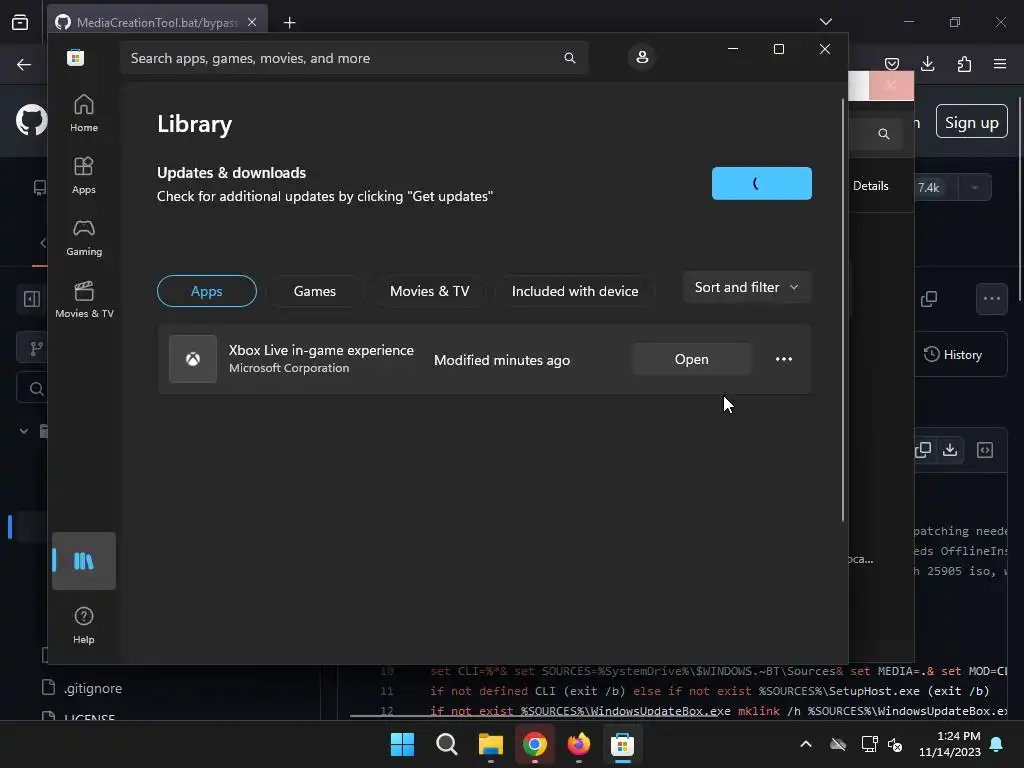Image resolution: width=1024 pixels, height=768 pixels.
Task: Copy raw file icon on GitHub
Action: coord(923,449)
